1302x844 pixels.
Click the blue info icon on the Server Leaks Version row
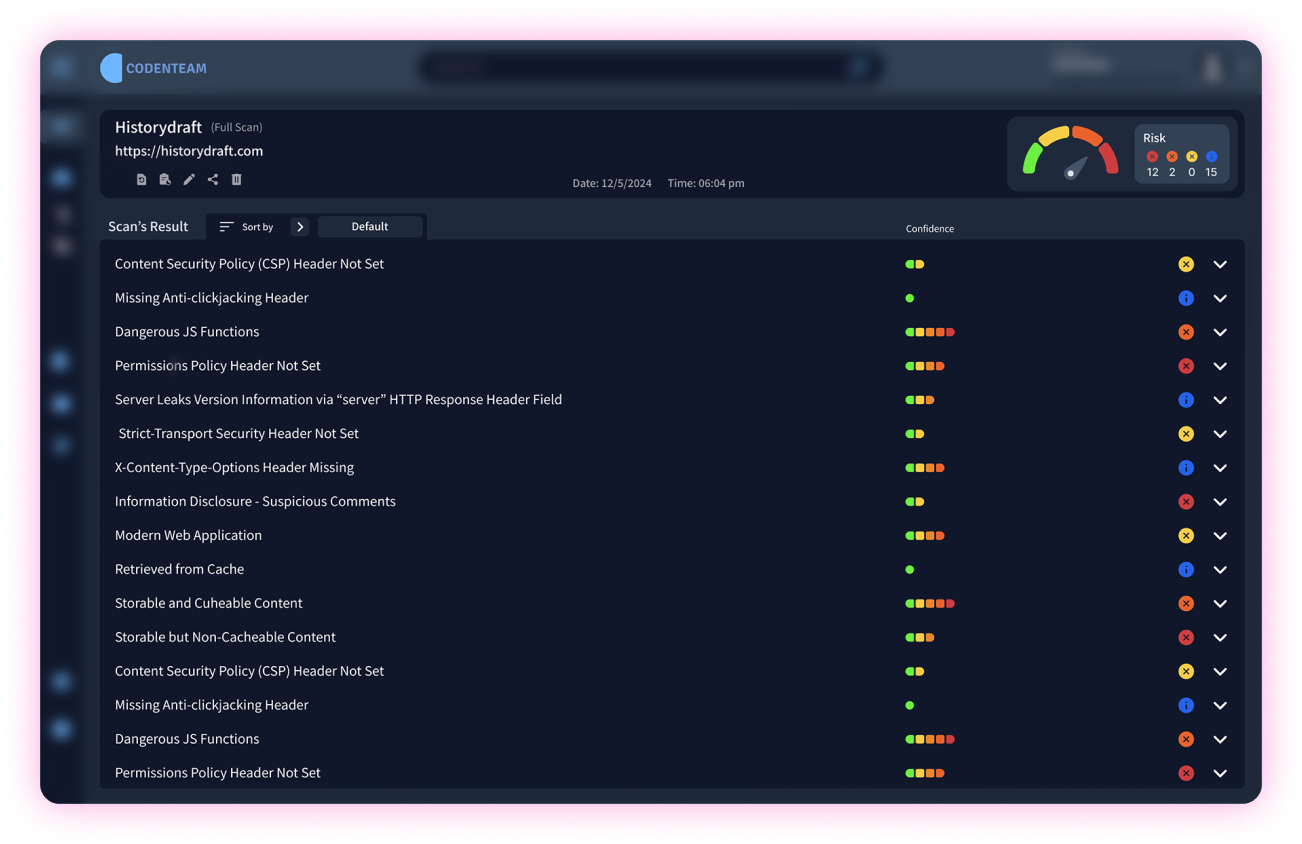coord(1186,400)
